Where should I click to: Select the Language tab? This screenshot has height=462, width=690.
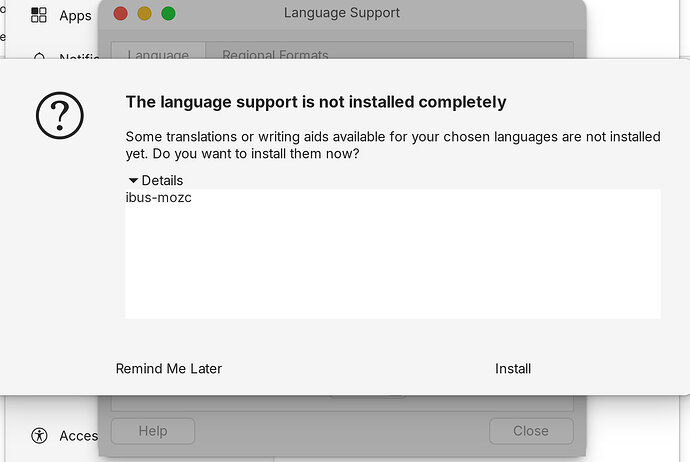click(158, 55)
